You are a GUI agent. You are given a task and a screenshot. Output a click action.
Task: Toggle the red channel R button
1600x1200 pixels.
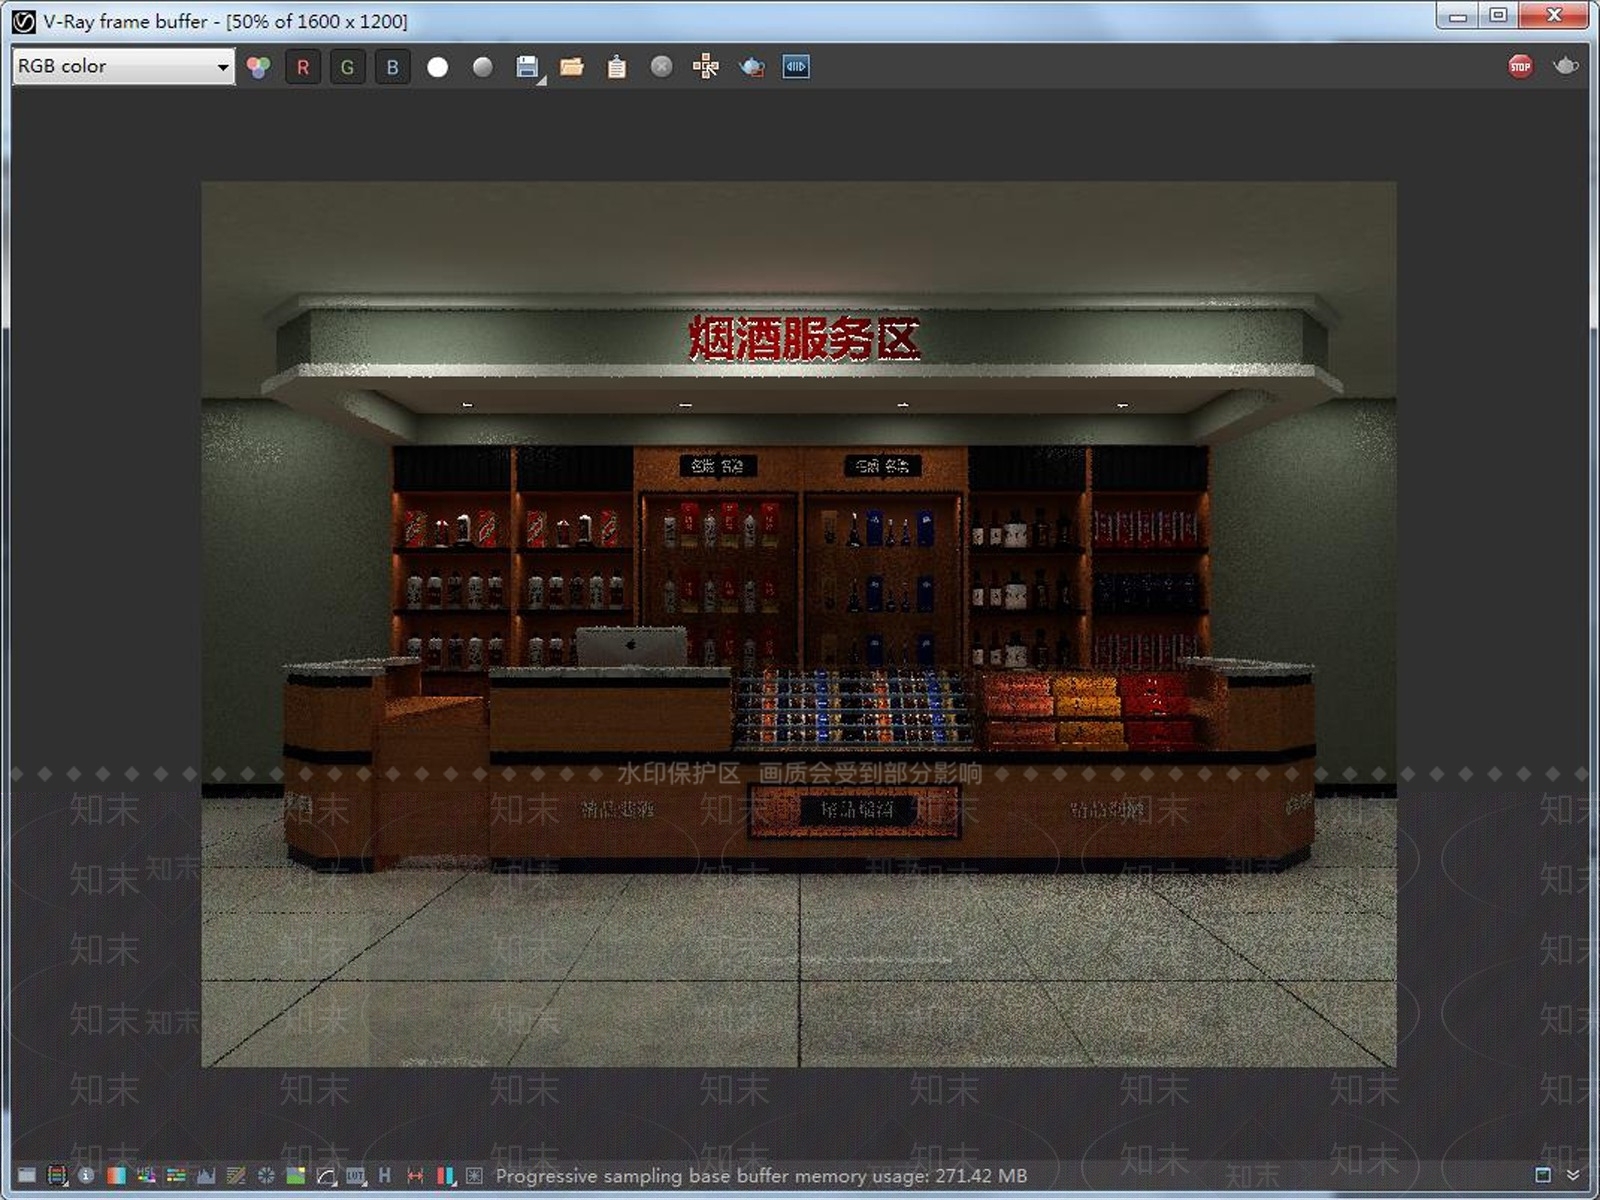302,67
